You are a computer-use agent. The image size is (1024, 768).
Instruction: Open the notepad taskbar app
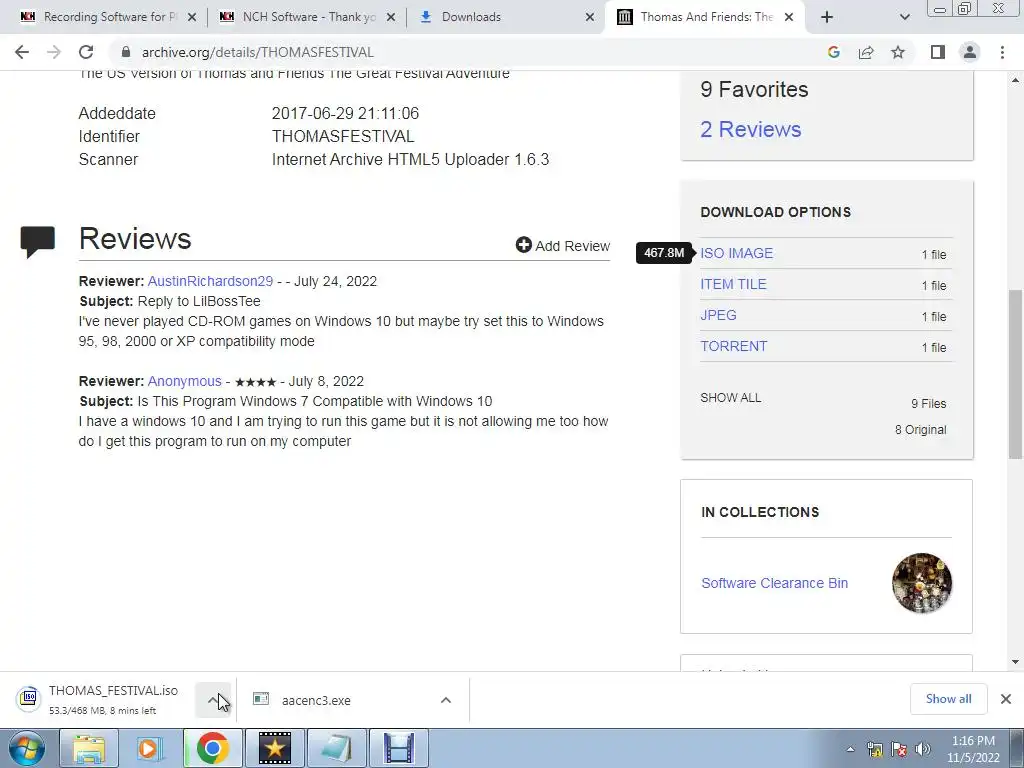[x=337, y=748]
